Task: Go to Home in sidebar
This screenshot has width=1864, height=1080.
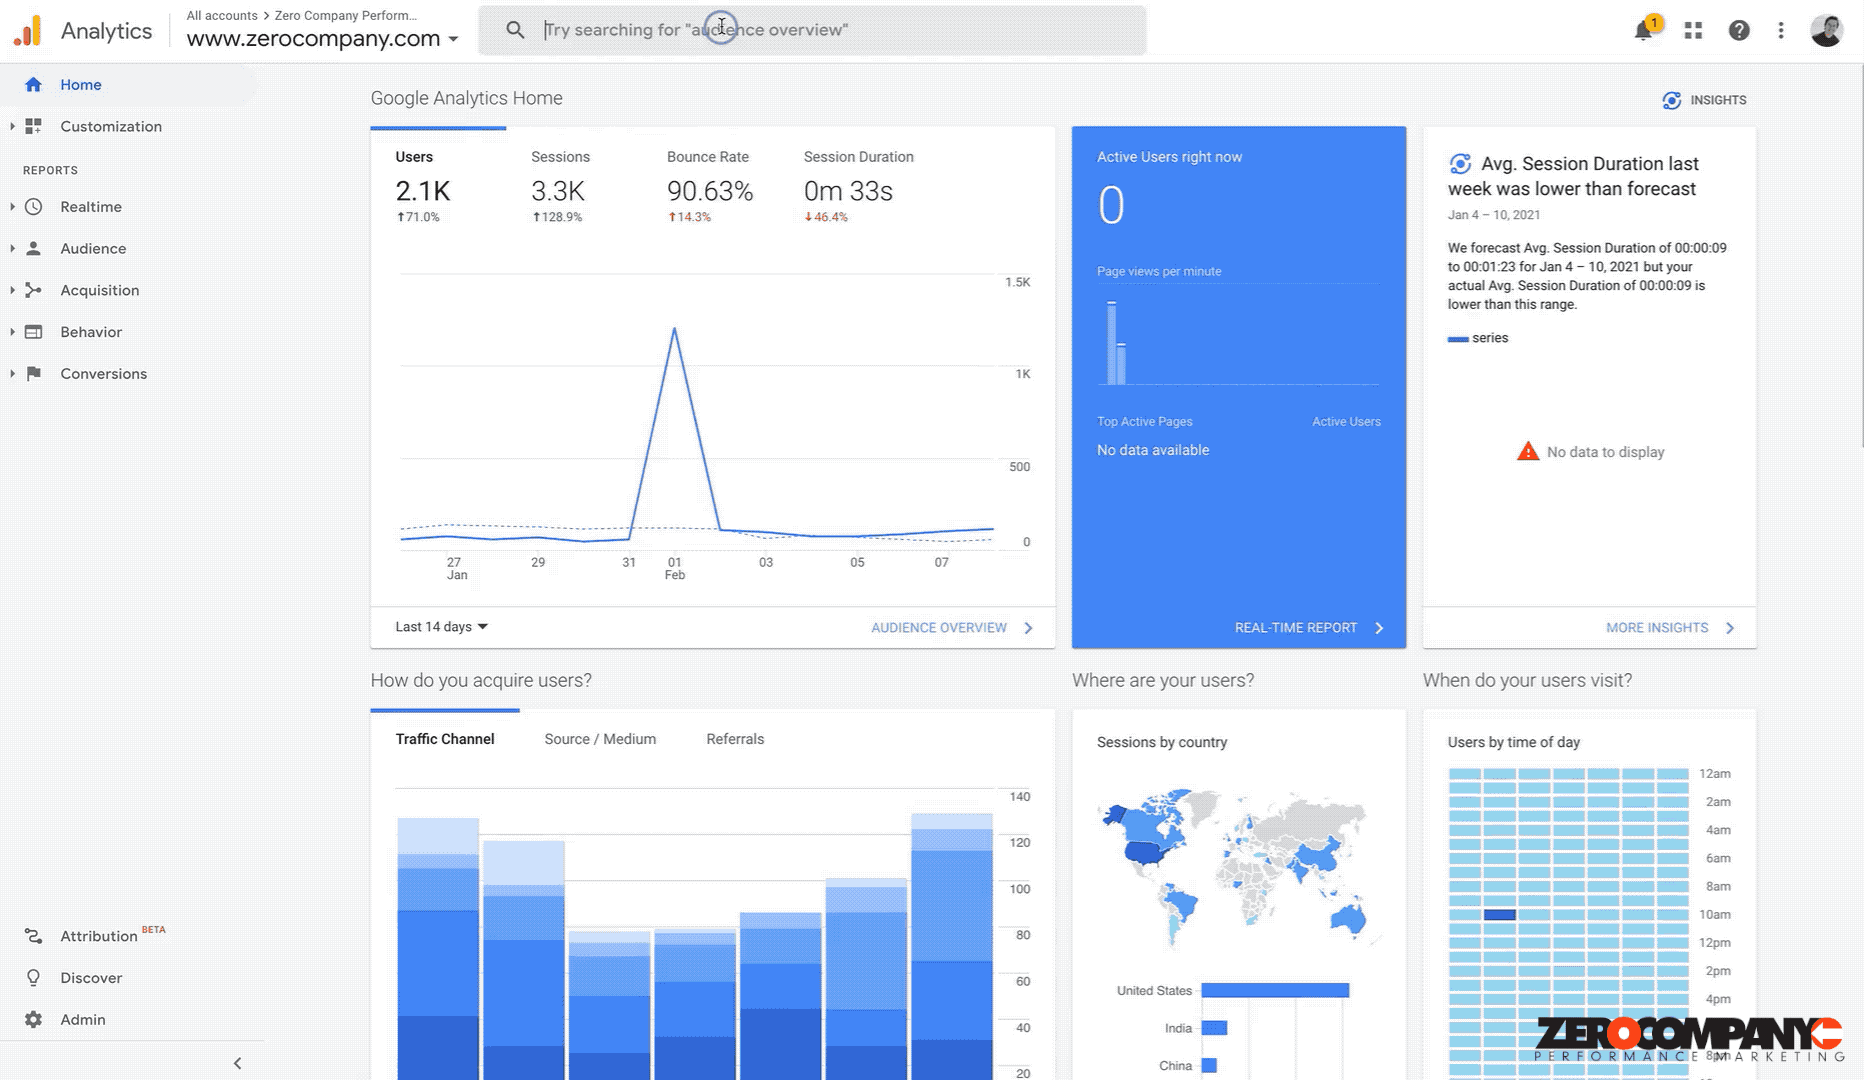Action: (81, 85)
